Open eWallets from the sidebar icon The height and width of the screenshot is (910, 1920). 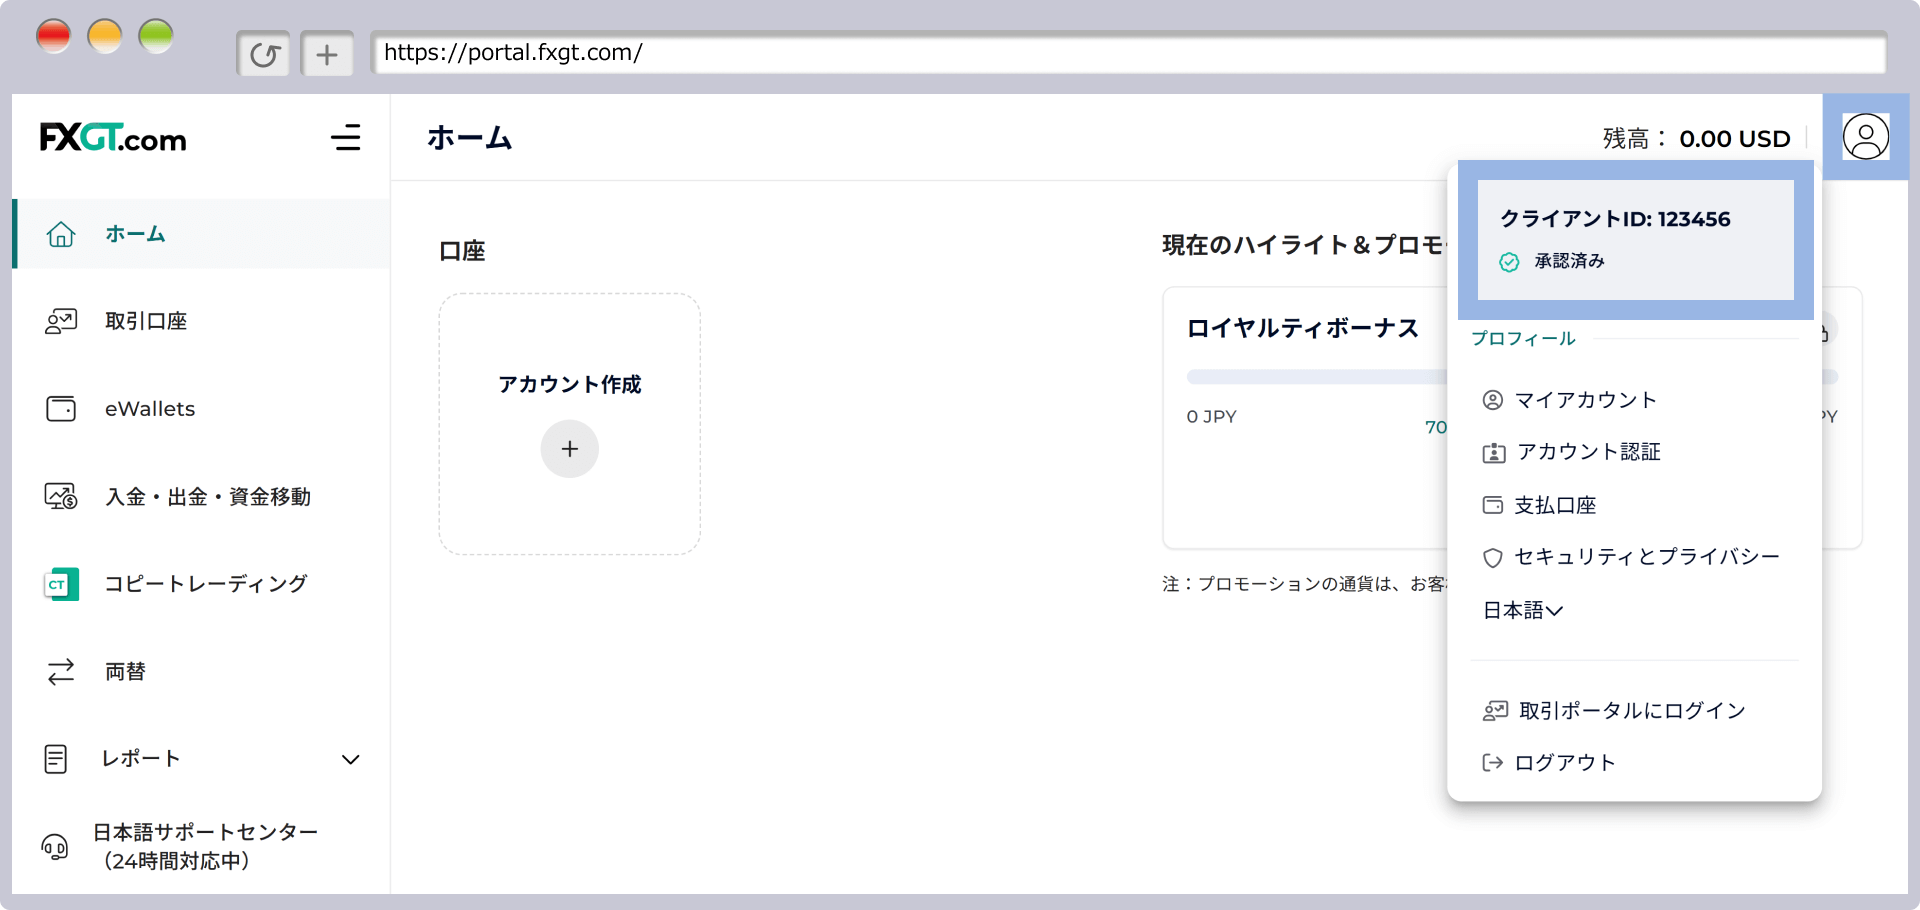point(61,409)
